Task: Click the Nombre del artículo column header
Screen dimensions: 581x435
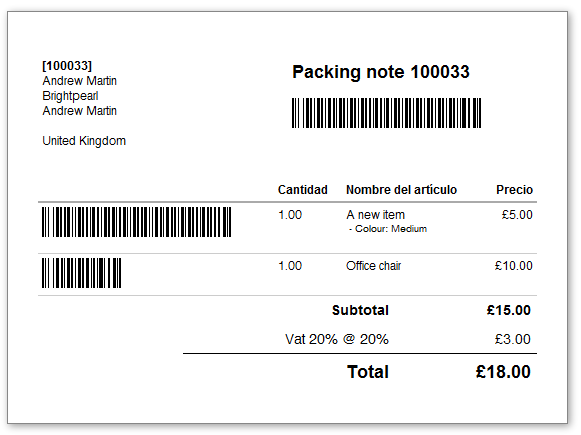Action: (401, 190)
